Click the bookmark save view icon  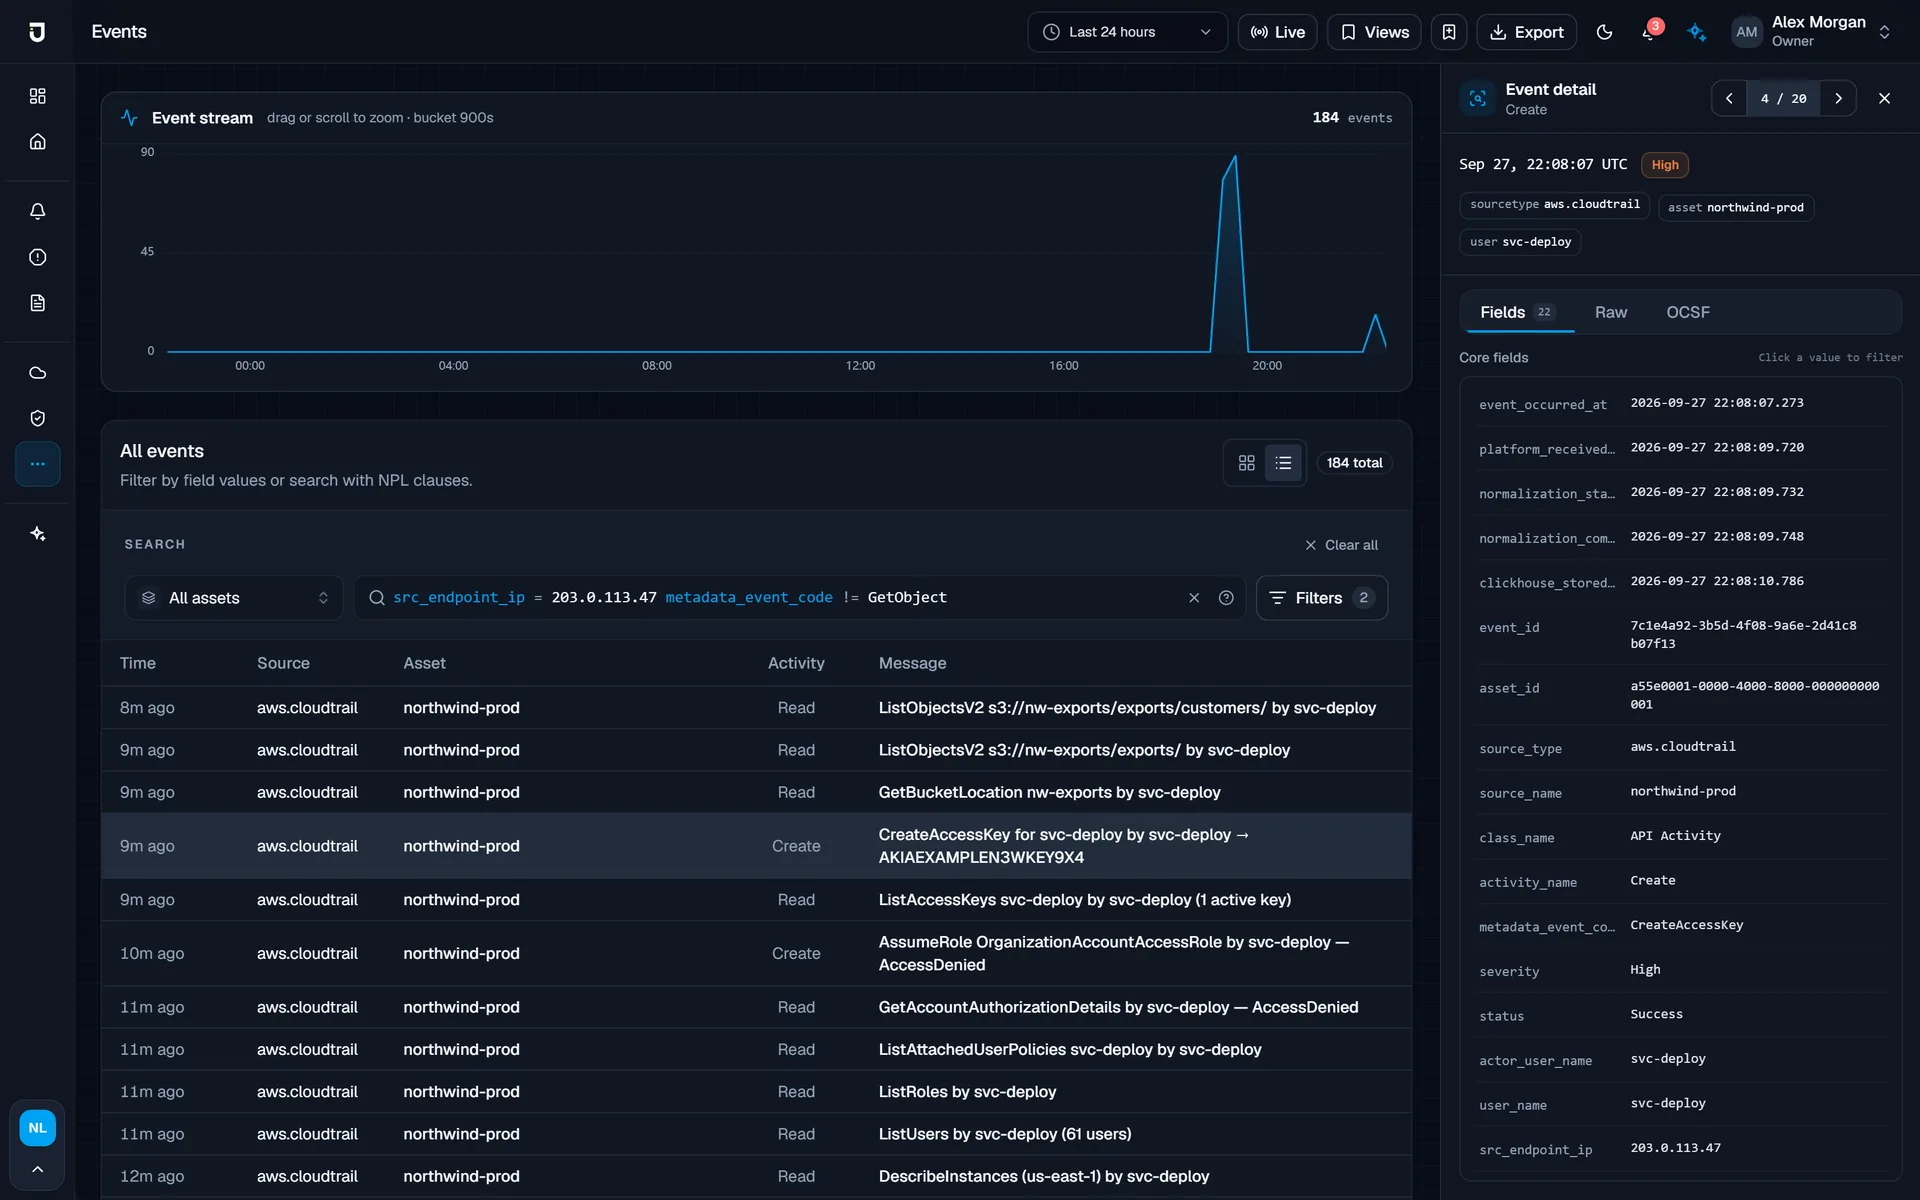1449,32
